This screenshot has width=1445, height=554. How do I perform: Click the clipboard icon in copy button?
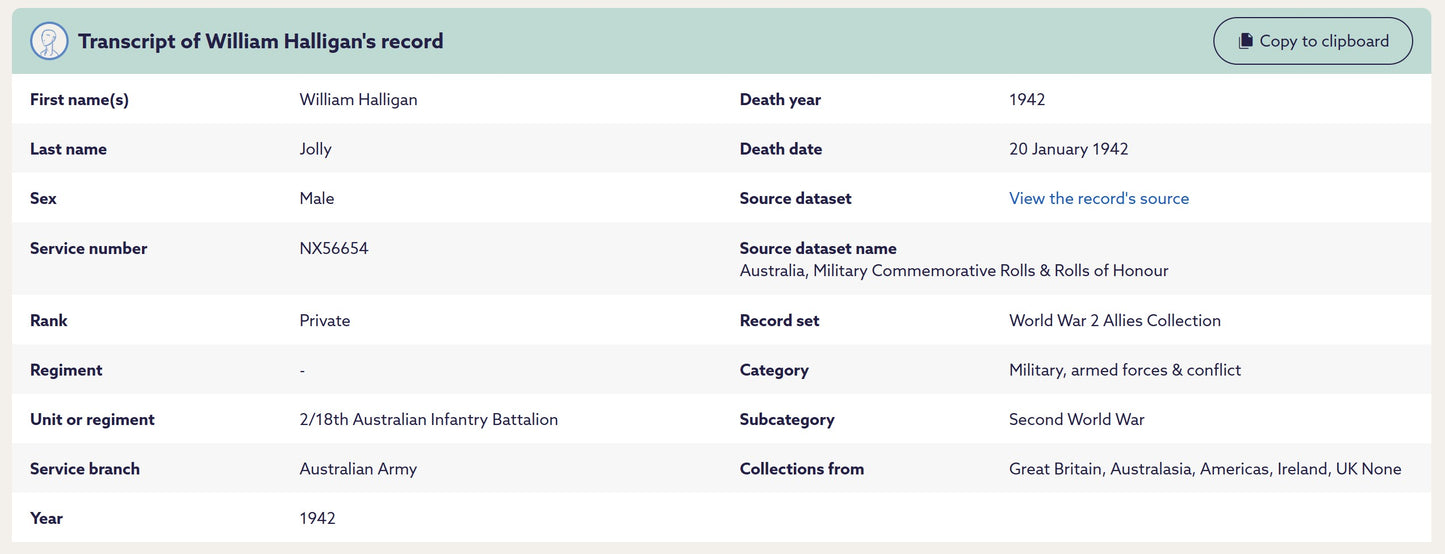coord(1245,41)
